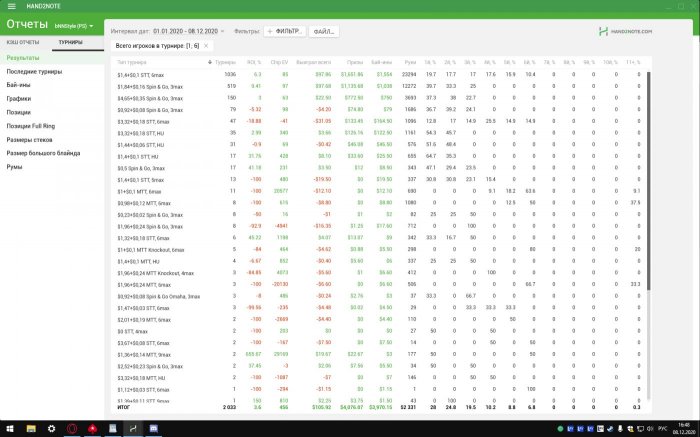Switch the РУС input language indicator
700x437 pixels.
(663, 429)
